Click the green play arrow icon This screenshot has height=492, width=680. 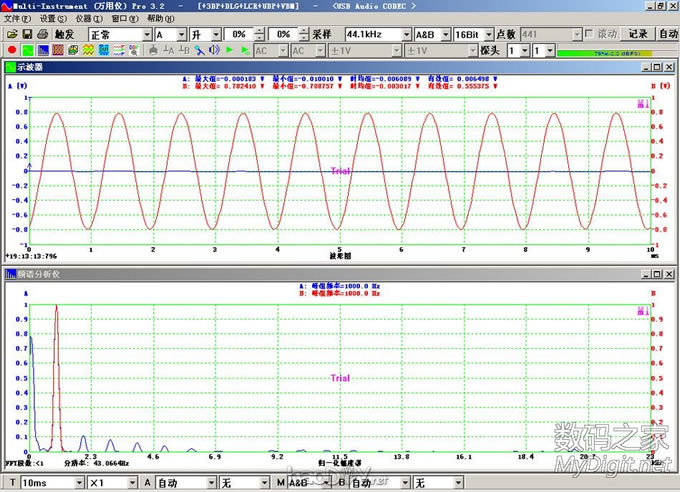coord(229,50)
